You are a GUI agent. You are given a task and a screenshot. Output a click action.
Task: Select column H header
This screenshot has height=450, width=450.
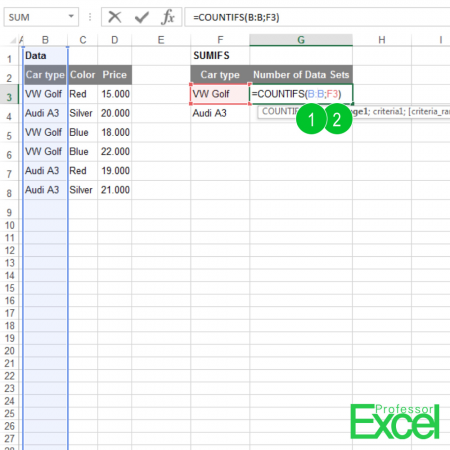[x=382, y=40]
